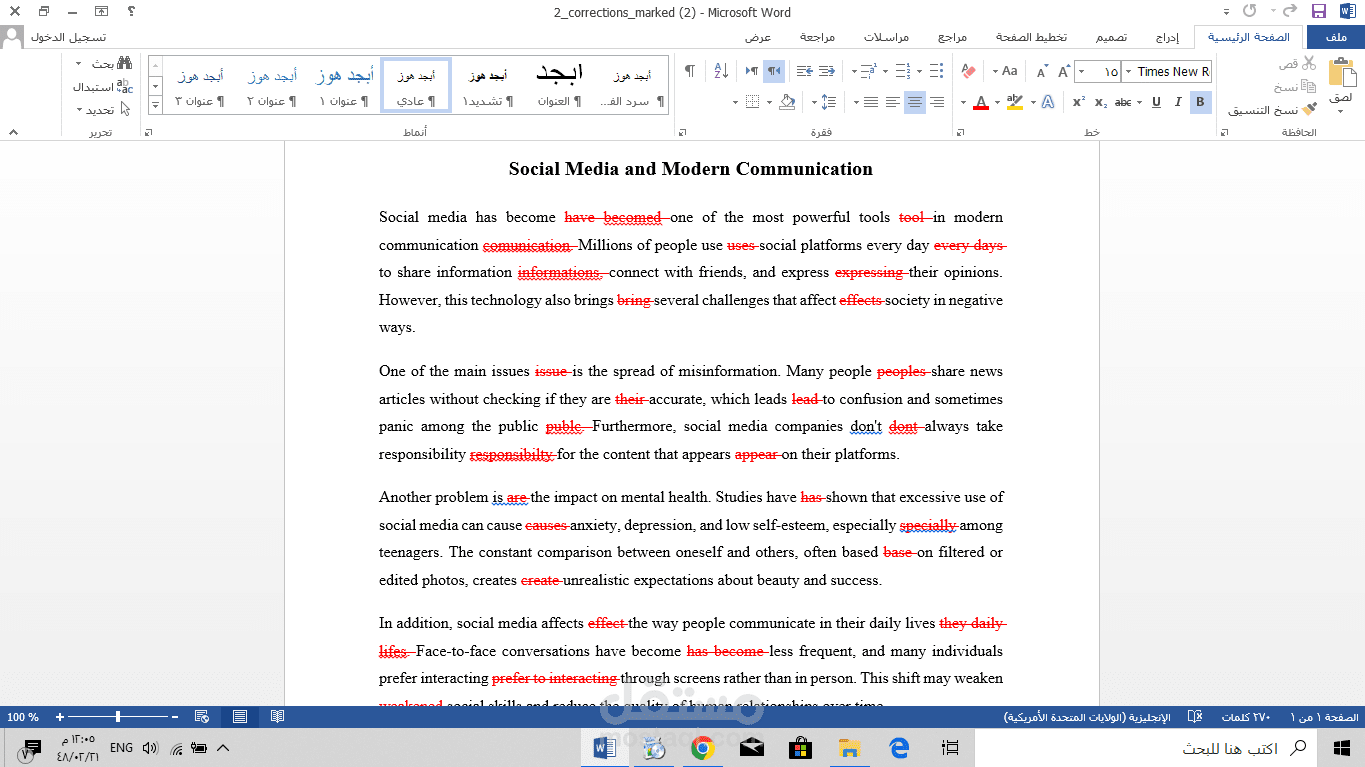Click the Paste clipboard icon
1365x767 pixels.
click(1341, 72)
